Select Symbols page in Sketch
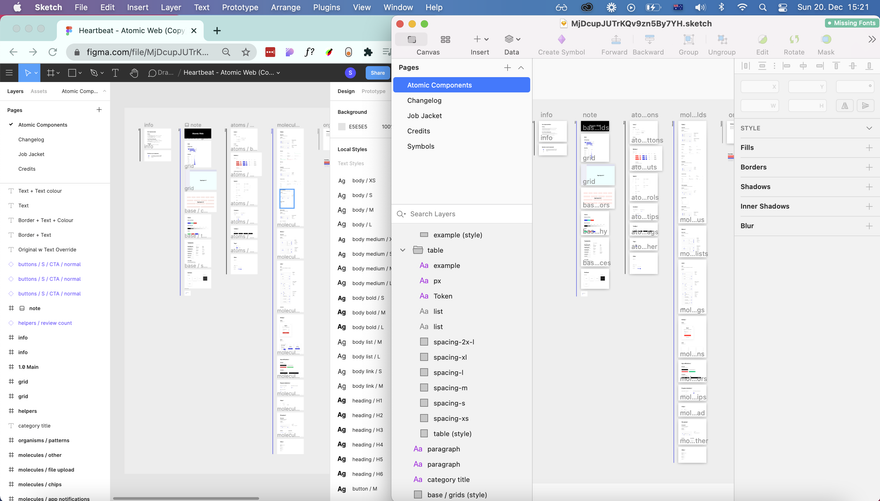The height and width of the screenshot is (501, 880). (421, 146)
